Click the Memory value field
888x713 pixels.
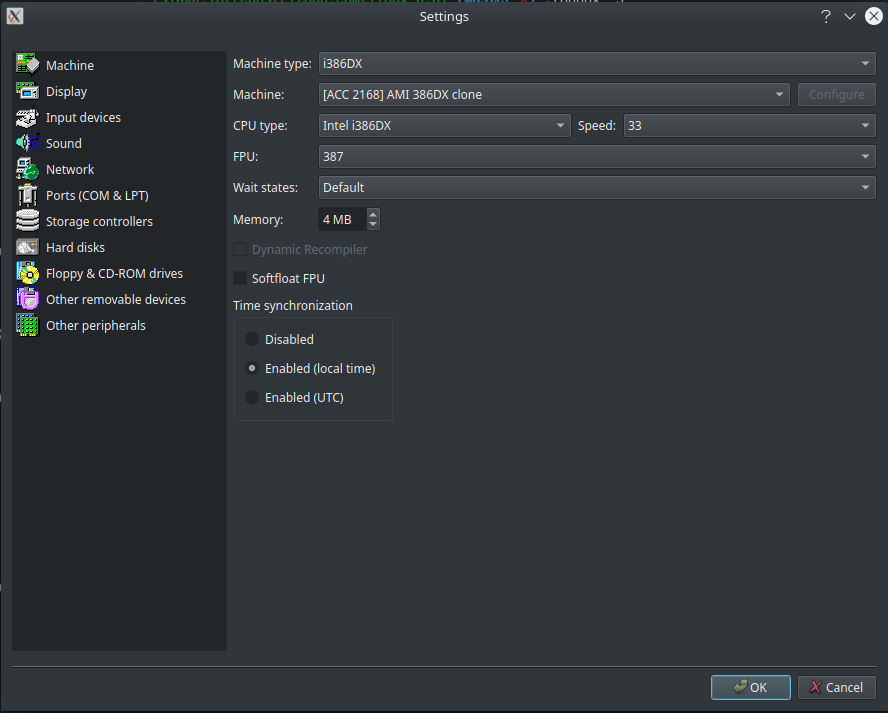(343, 219)
